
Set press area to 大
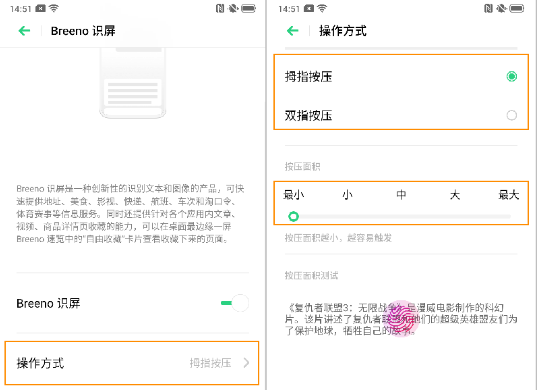tap(455, 195)
